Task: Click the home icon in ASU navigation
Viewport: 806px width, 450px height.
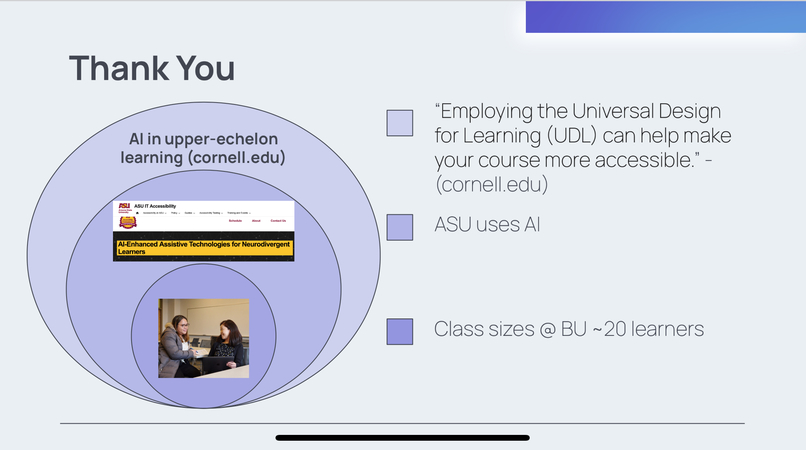Action: point(137,213)
